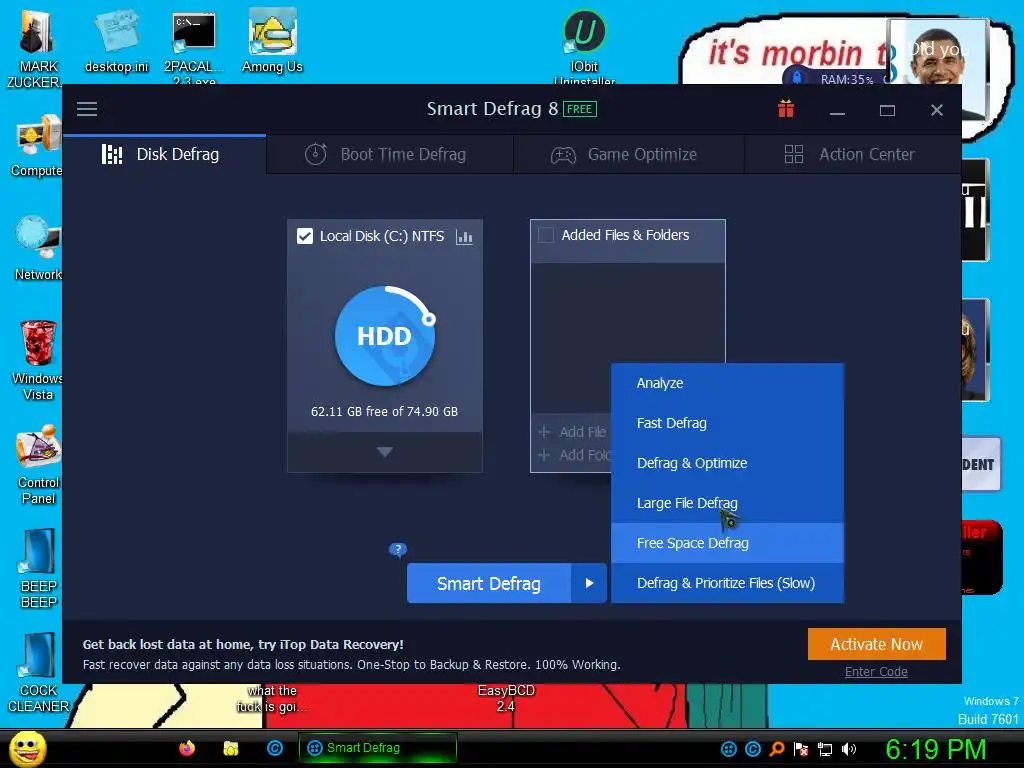Launch IObit Uninstaller desktop icon

(584, 47)
